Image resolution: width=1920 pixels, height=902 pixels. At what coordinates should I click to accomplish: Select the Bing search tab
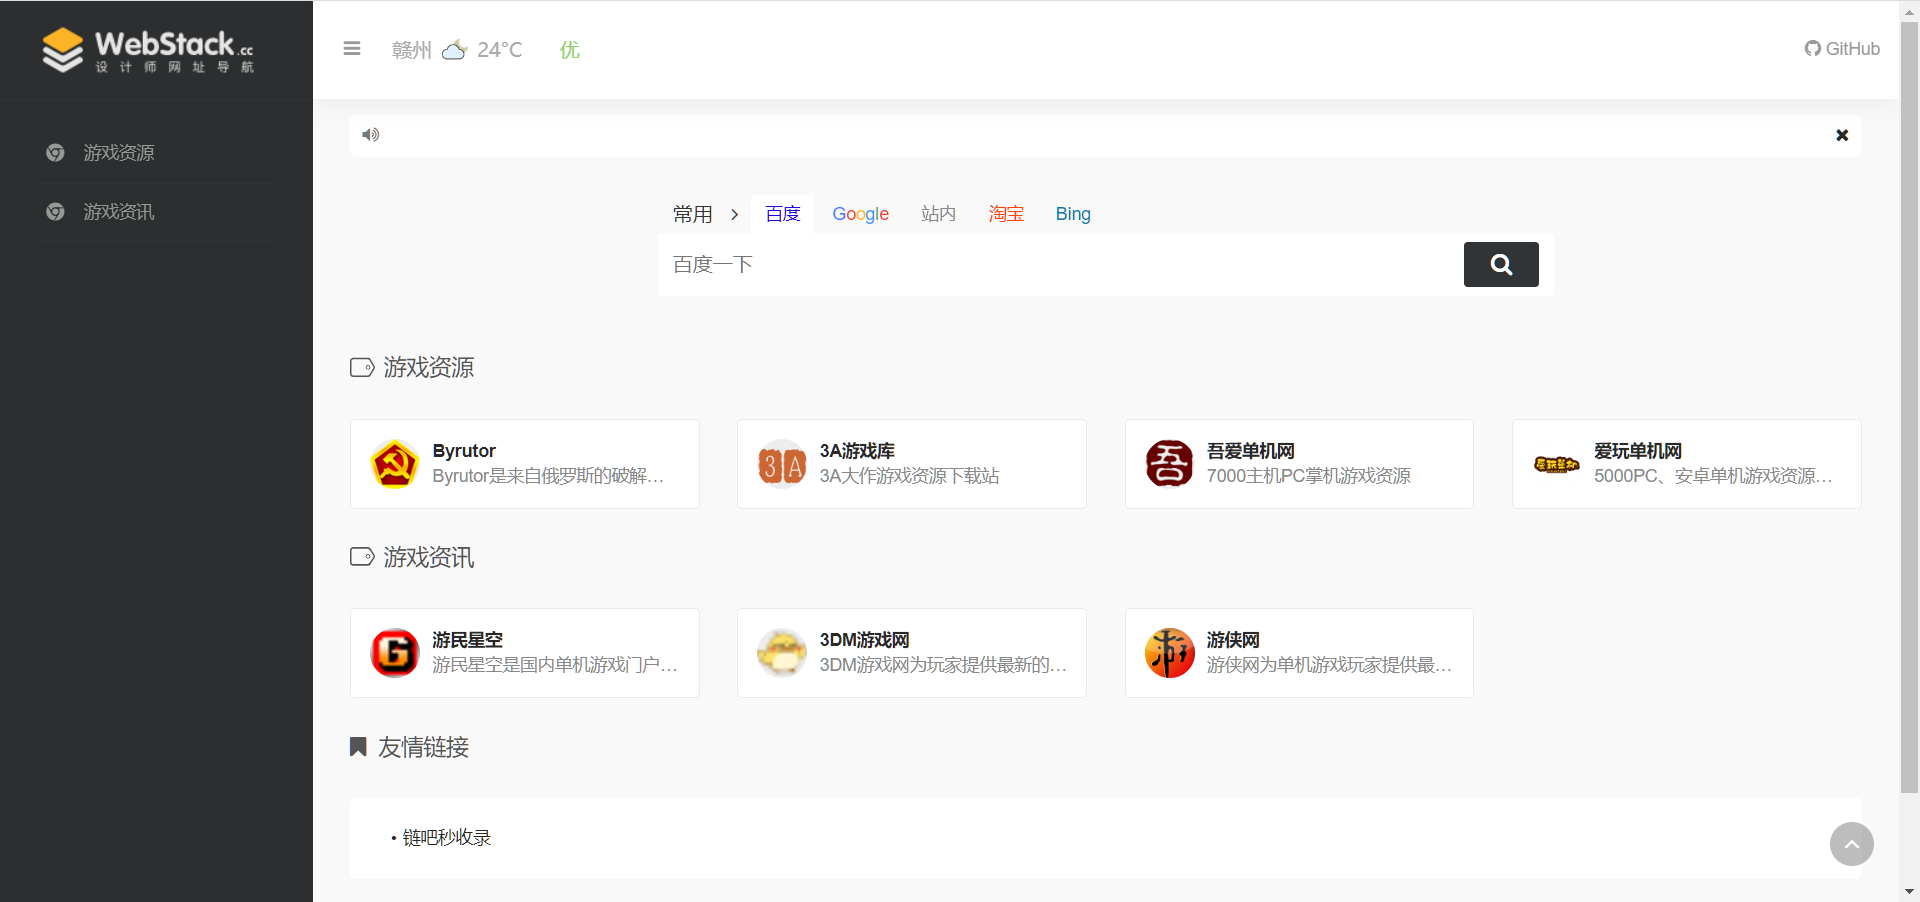1073,214
